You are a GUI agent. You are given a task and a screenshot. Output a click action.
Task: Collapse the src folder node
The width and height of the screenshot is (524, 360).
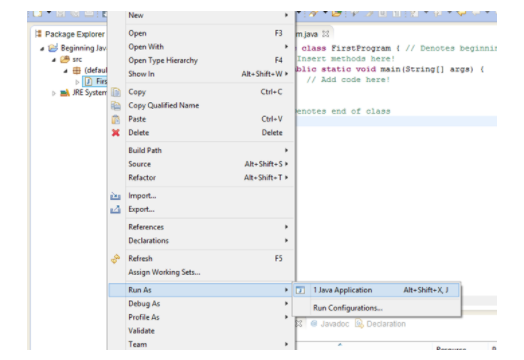tap(54, 60)
